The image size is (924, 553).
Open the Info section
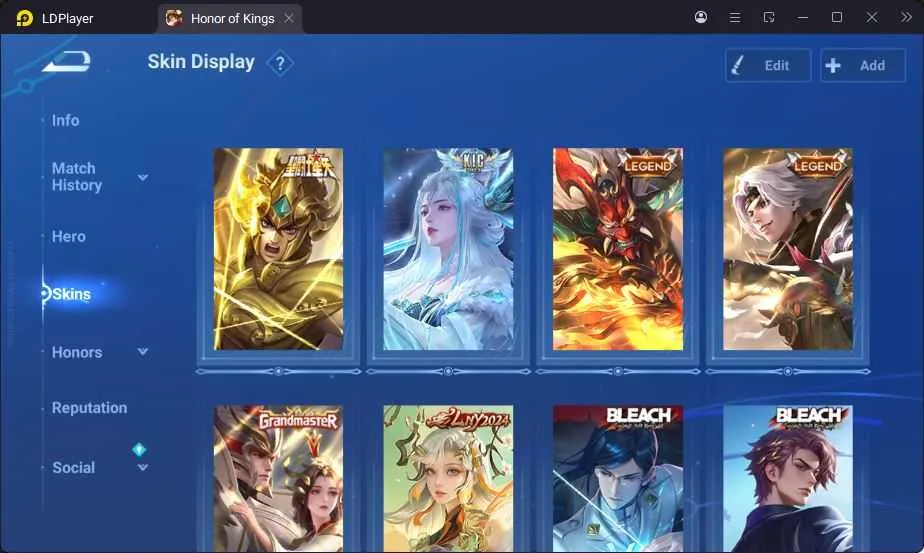(x=65, y=120)
